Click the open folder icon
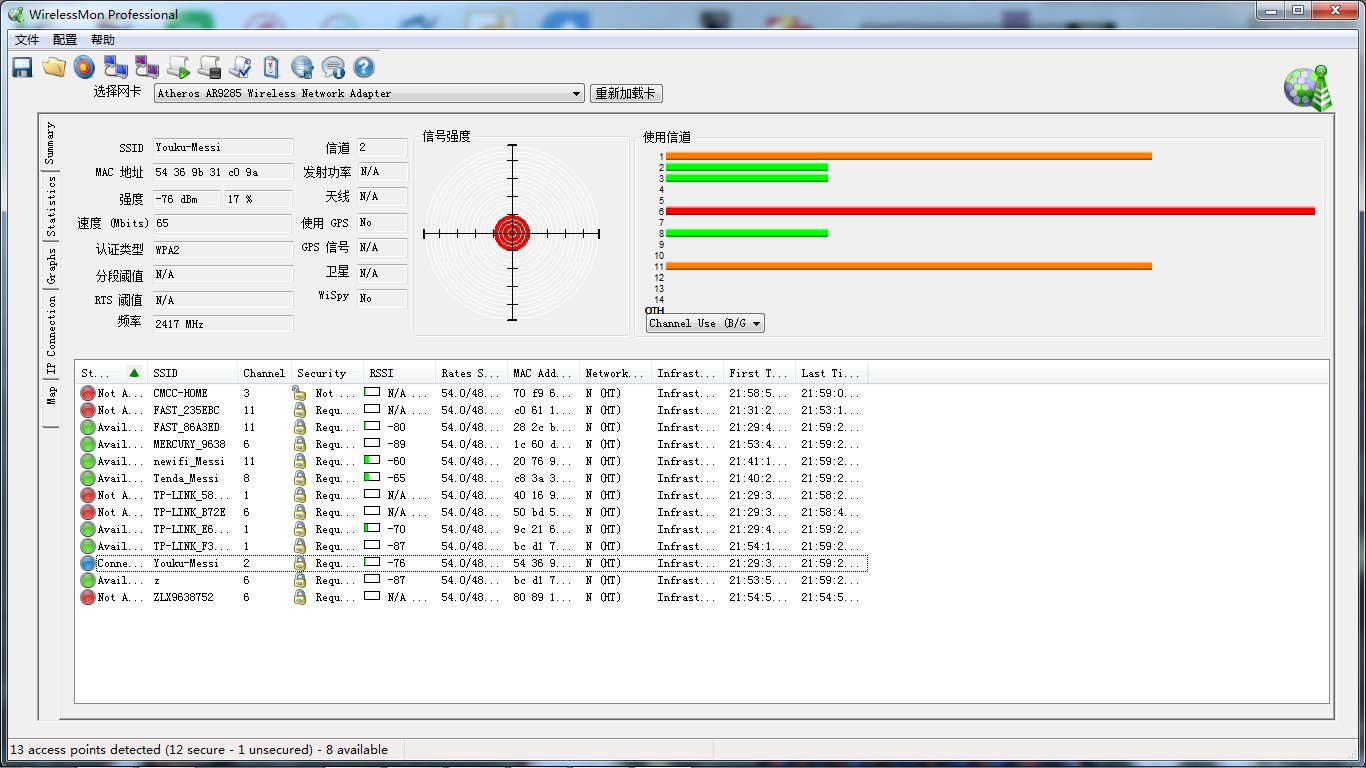This screenshot has height=768, width=1366. click(54, 67)
